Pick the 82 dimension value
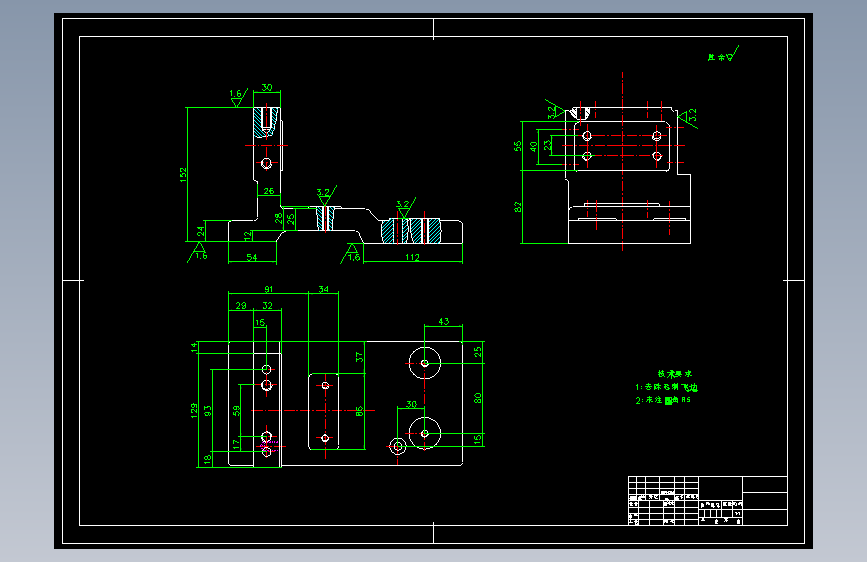 coord(518,207)
